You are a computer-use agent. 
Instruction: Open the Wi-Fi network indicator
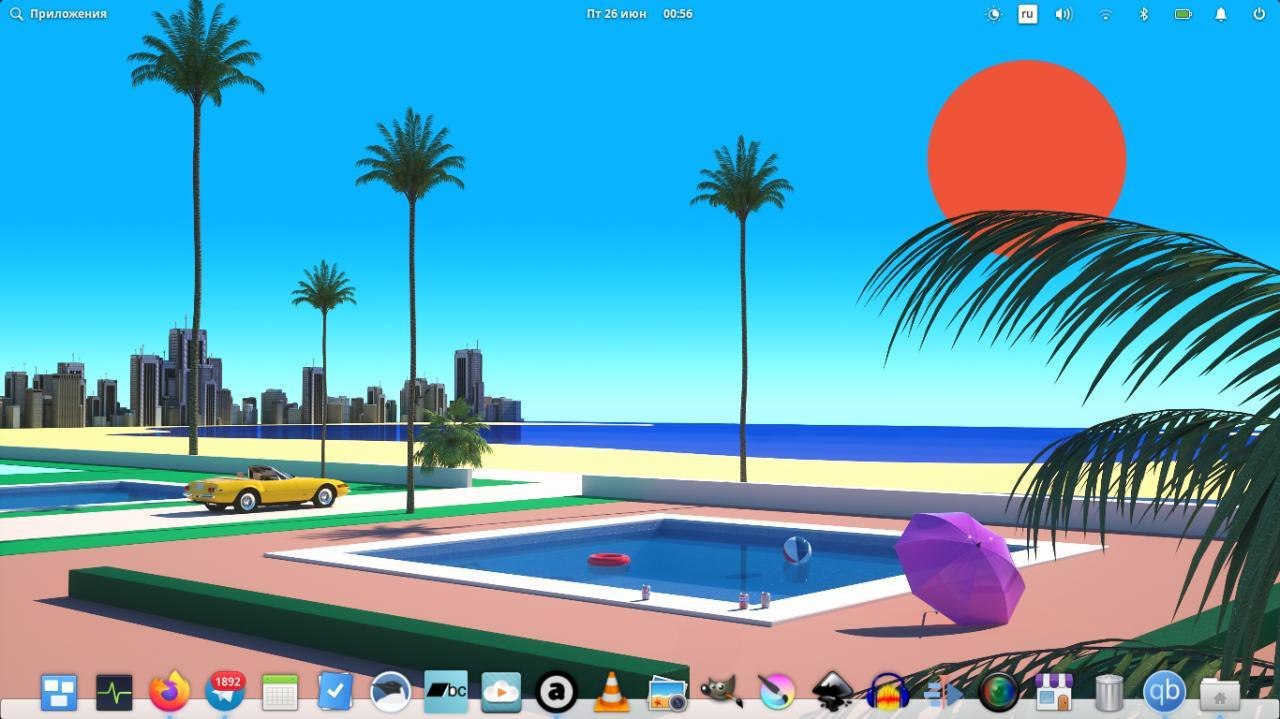(1105, 14)
